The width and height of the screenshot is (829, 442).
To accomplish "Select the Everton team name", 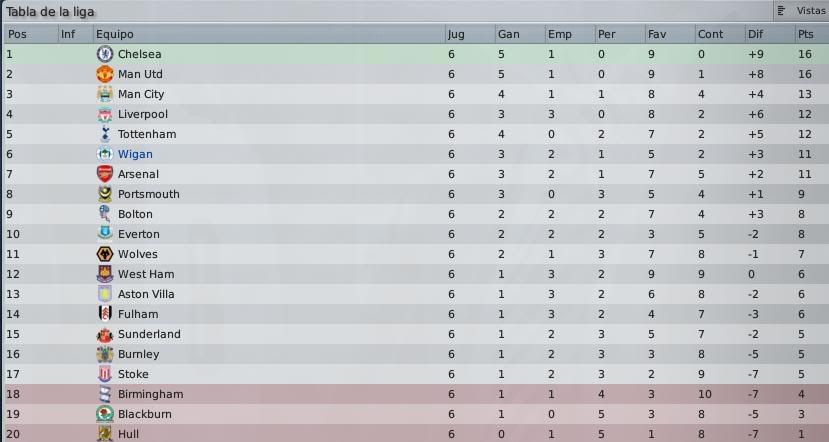I will pos(139,234).
